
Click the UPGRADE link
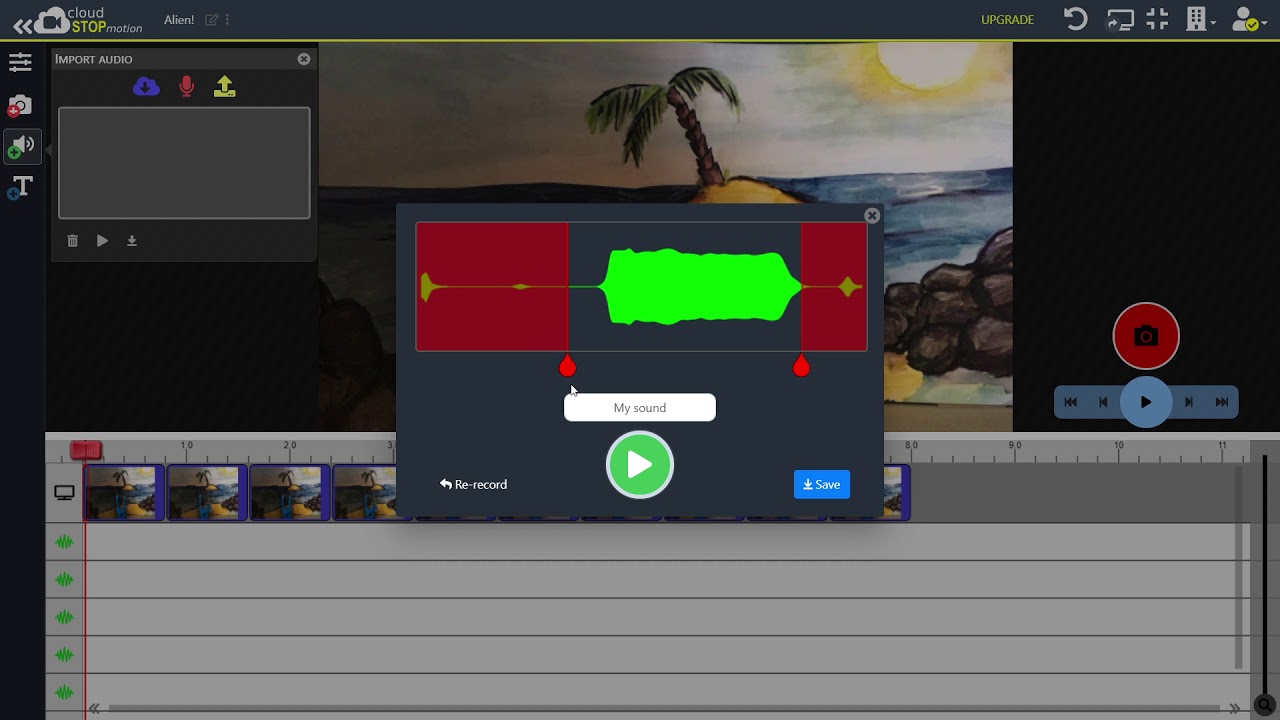pos(1007,20)
